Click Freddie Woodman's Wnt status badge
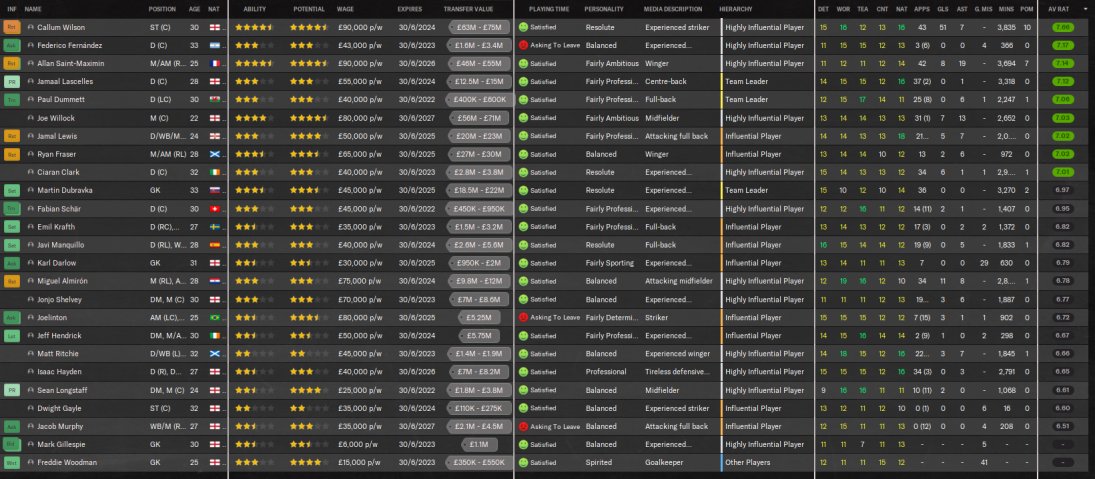The width and height of the screenshot is (1095, 479). [12, 463]
